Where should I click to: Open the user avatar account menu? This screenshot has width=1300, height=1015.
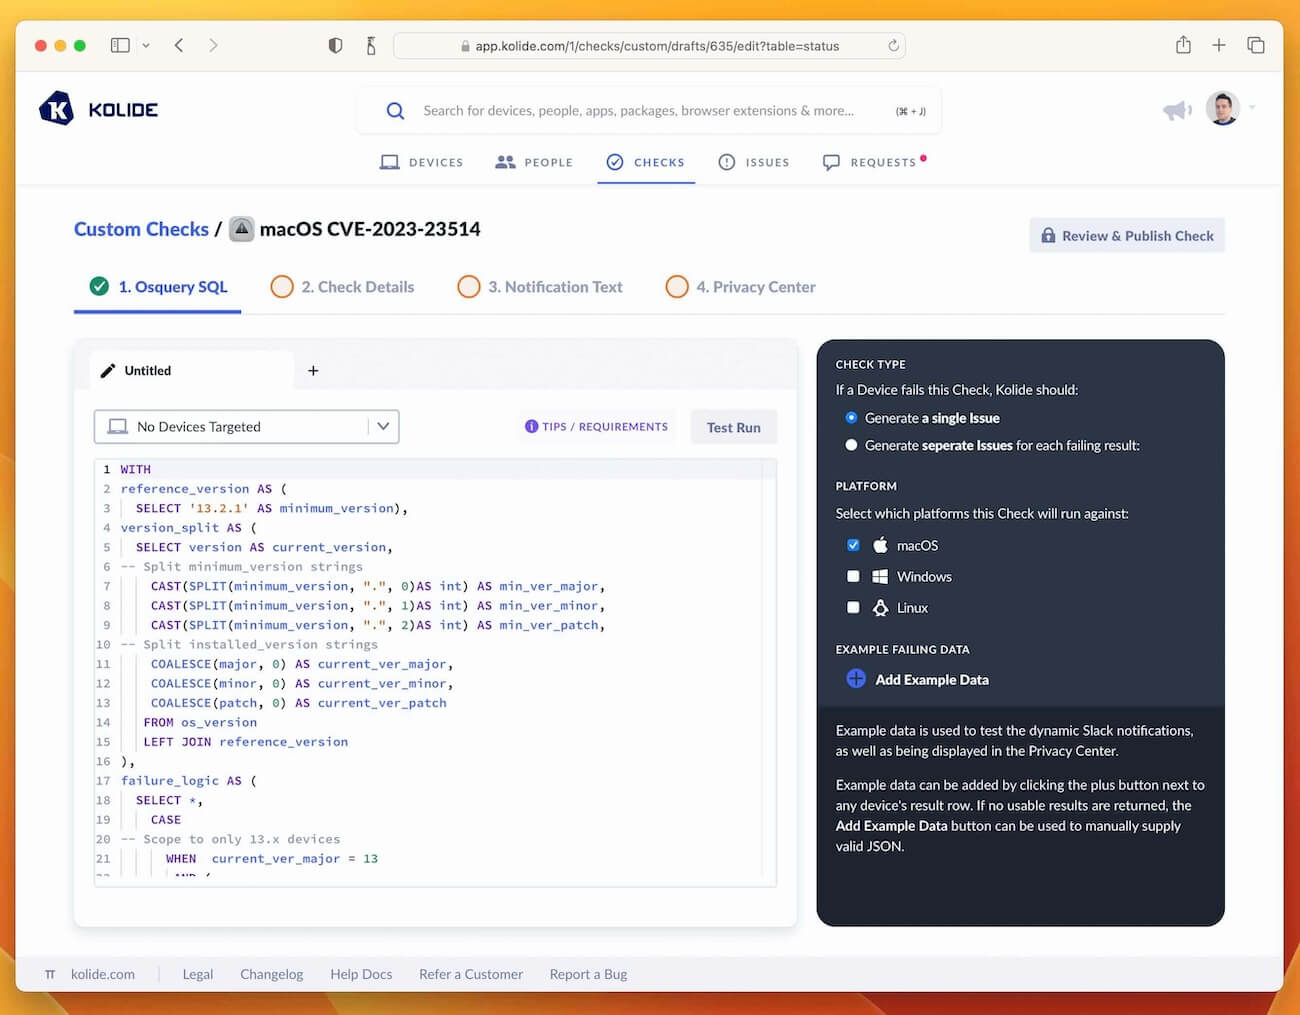(x=1223, y=108)
